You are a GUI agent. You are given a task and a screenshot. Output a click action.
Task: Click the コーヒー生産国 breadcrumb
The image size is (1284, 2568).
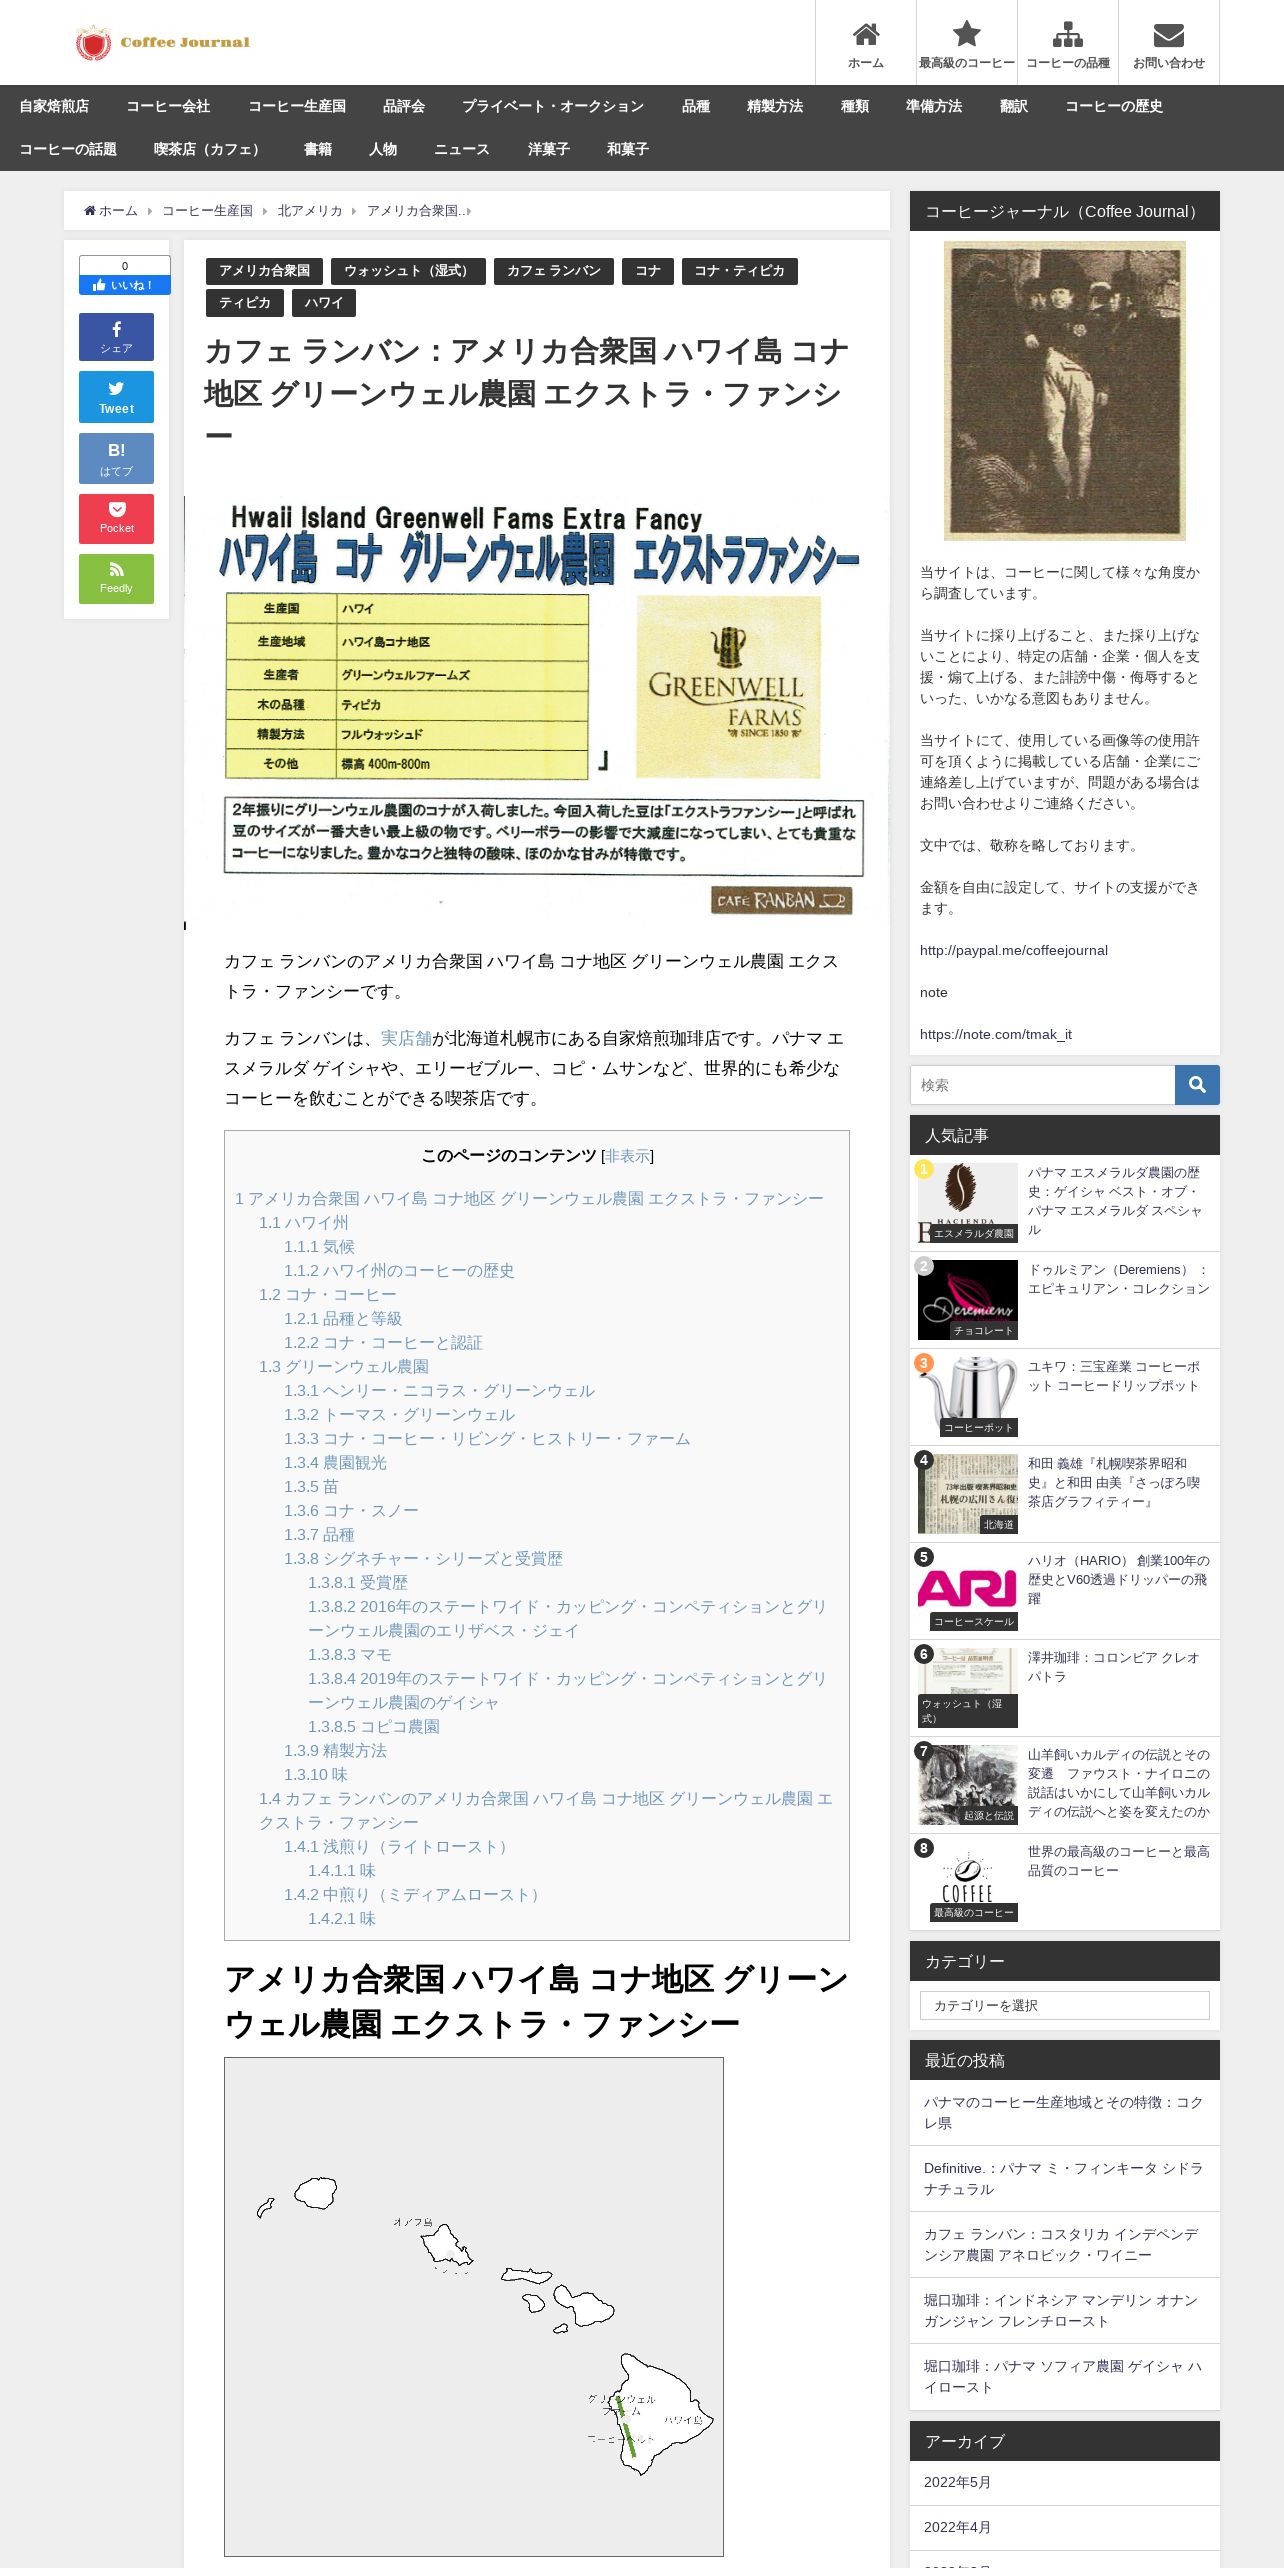coord(207,211)
